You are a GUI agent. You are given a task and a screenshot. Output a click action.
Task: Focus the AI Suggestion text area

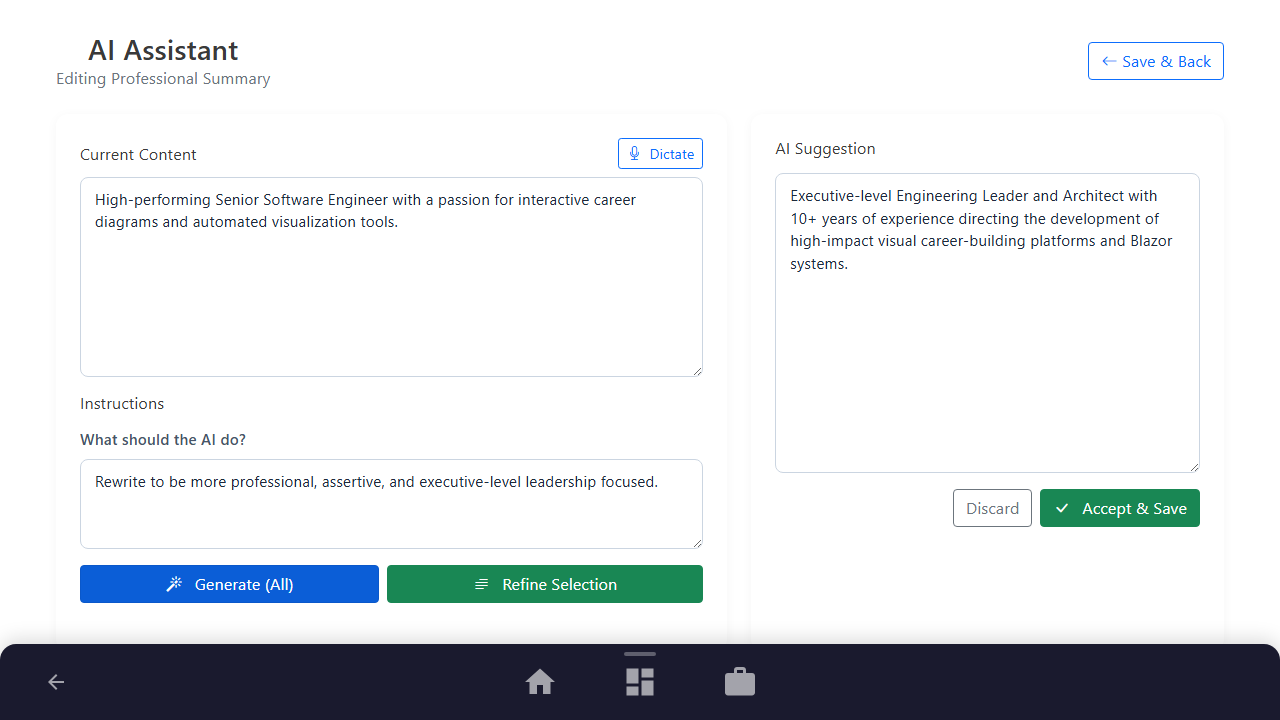987,323
